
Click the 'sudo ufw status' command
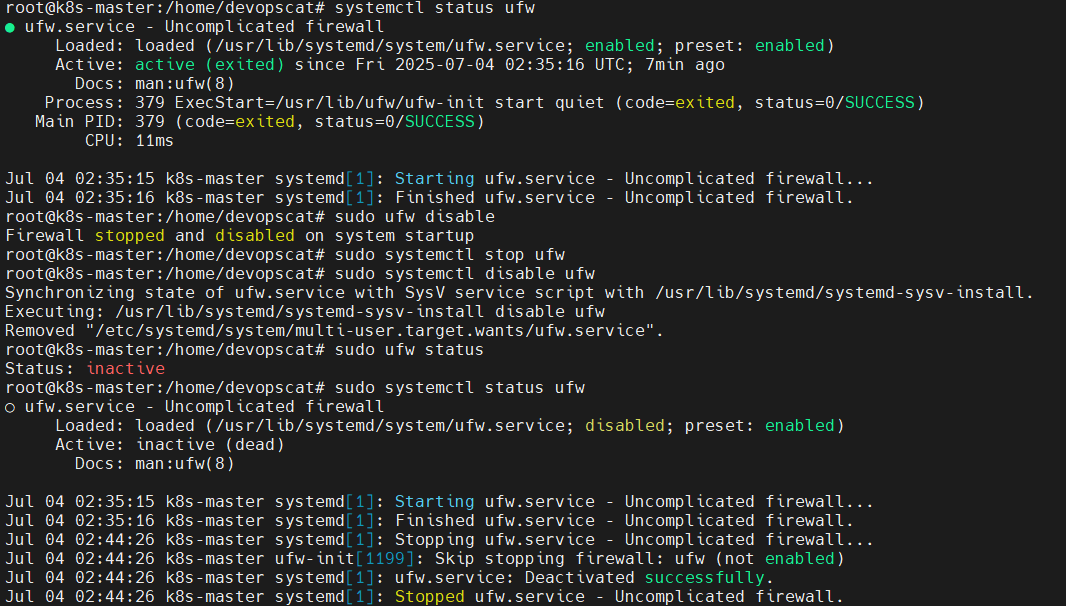[409, 350]
